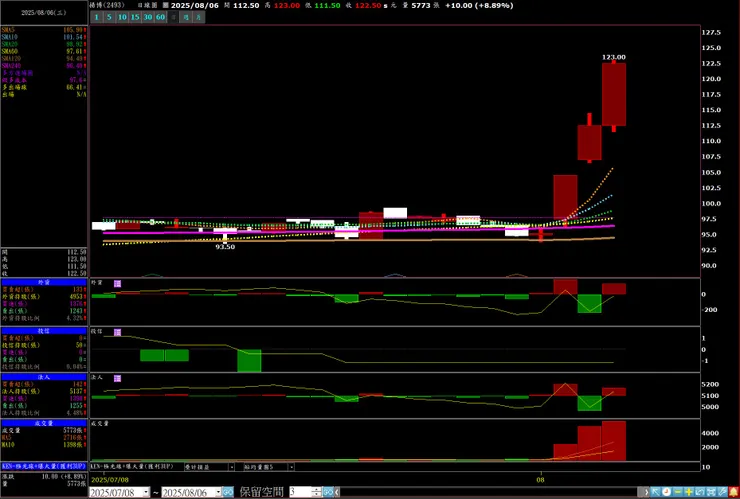The image size is (740, 499).
Task: Select the monthly (月) period button
Action: tap(199, 17)
